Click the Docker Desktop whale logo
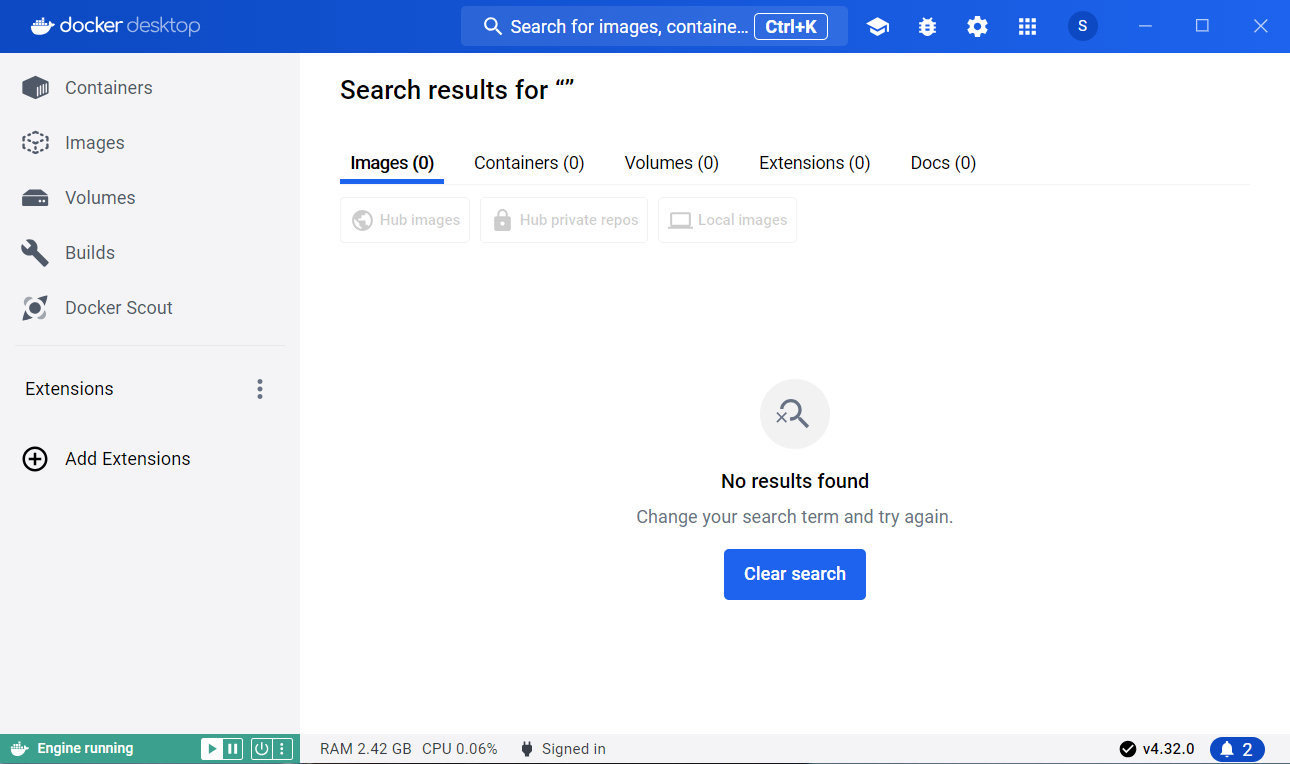The height and width of the screenshot is (764, 1290). click(41, 26)
